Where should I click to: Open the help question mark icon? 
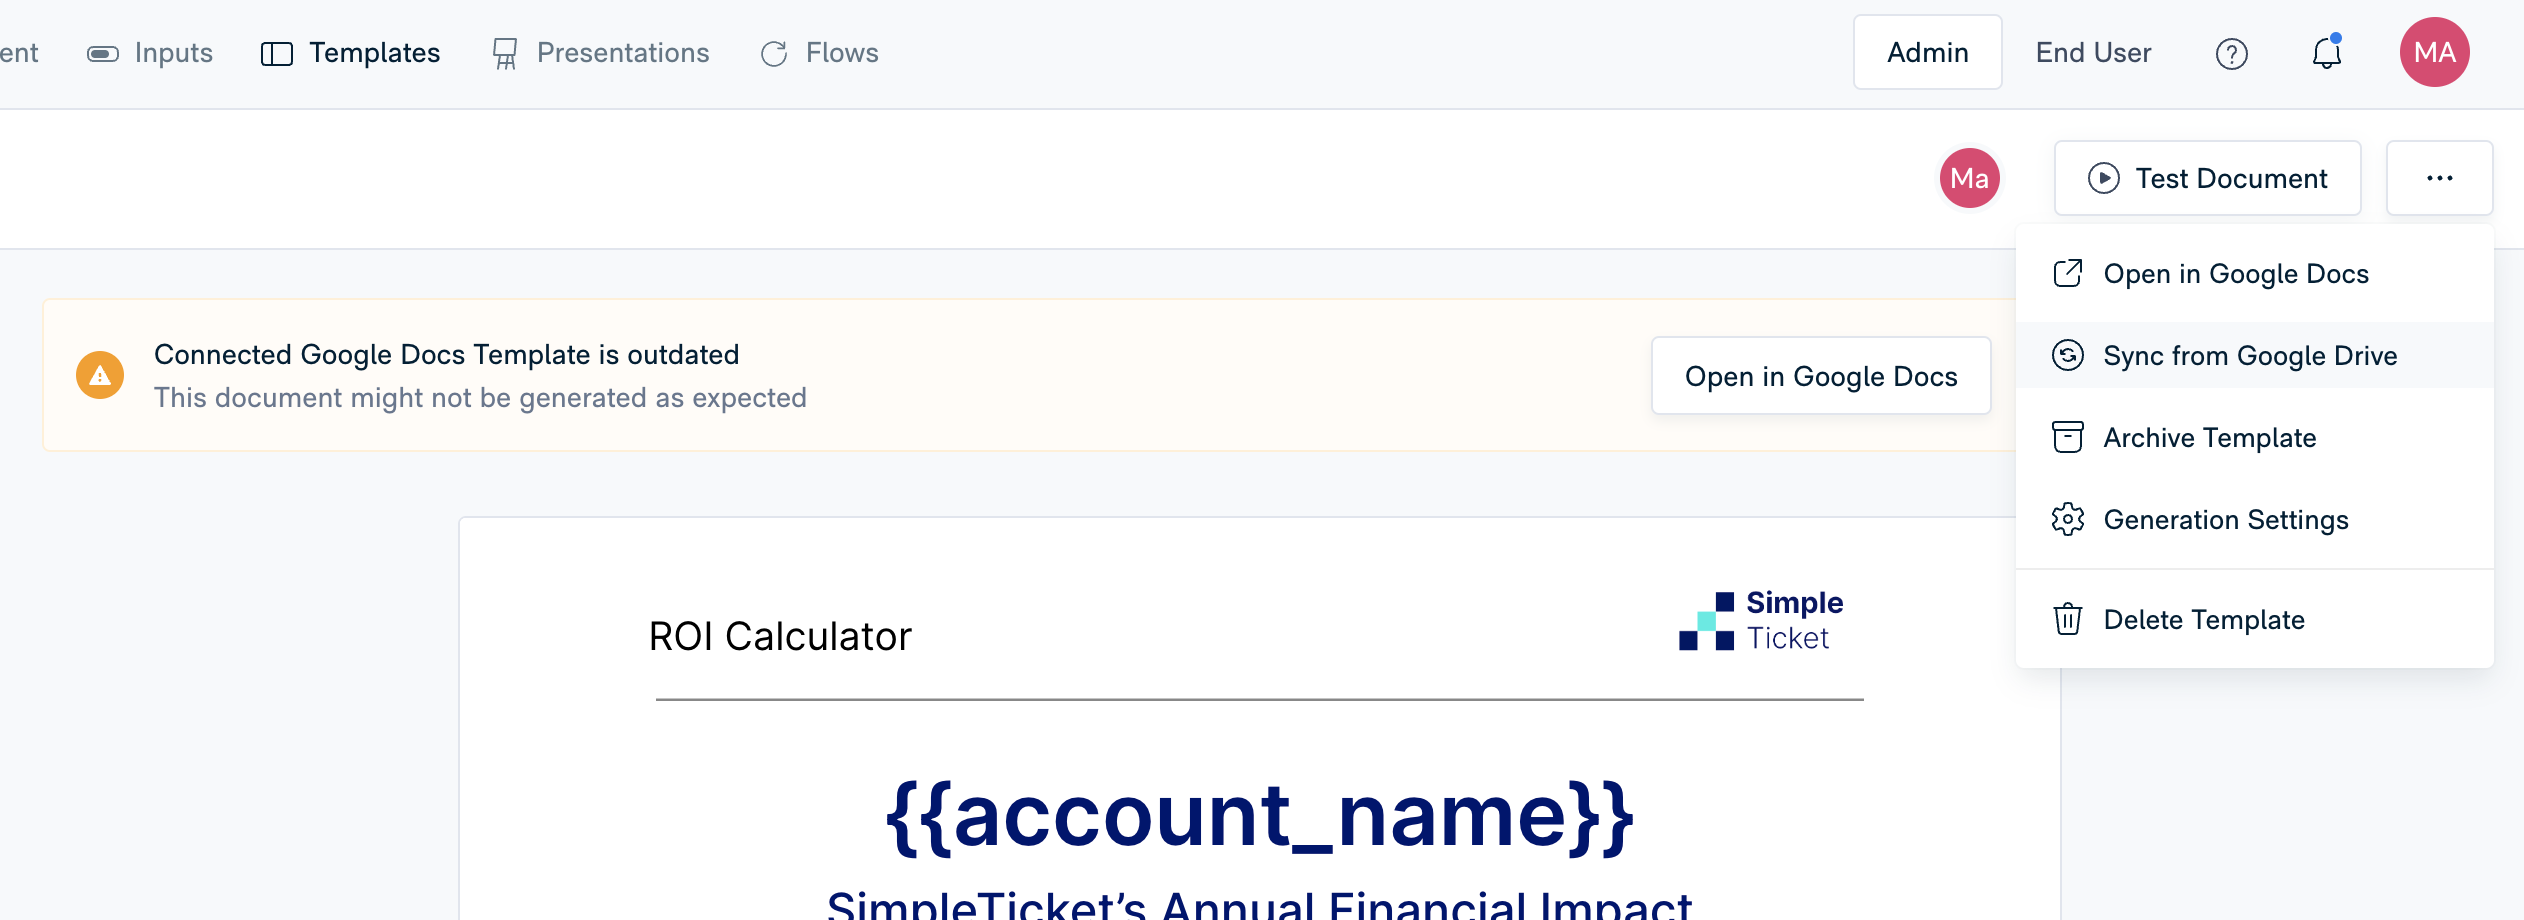point(2231,53)
